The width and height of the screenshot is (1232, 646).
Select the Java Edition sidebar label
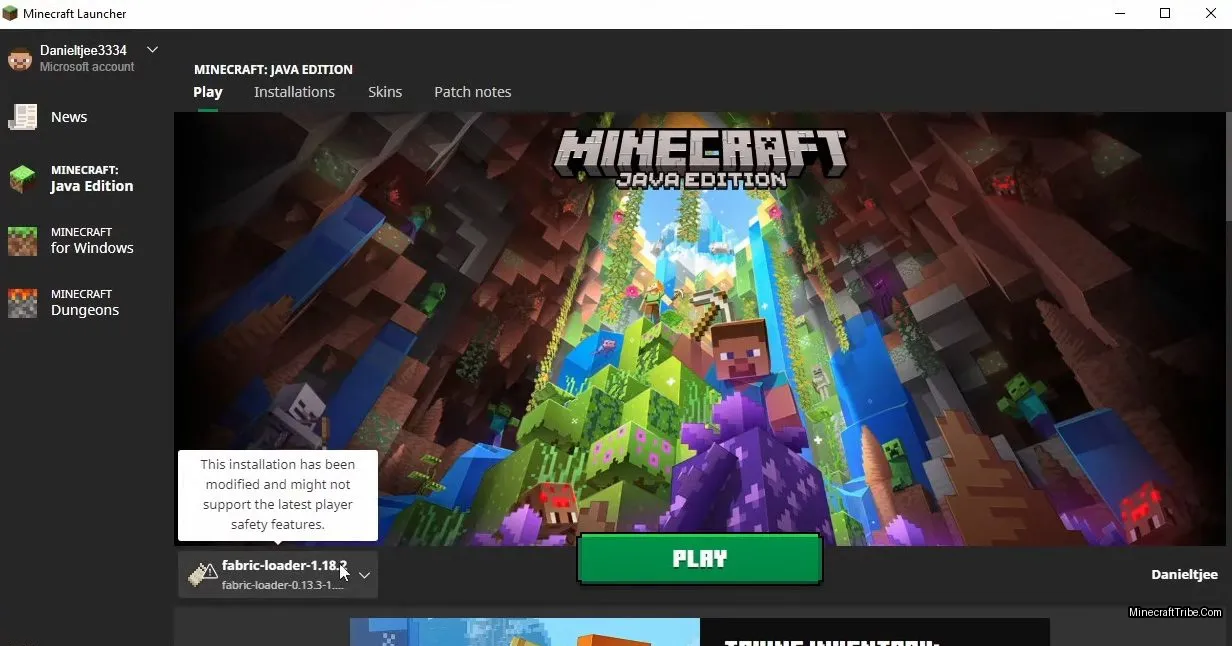click(92, 186)
